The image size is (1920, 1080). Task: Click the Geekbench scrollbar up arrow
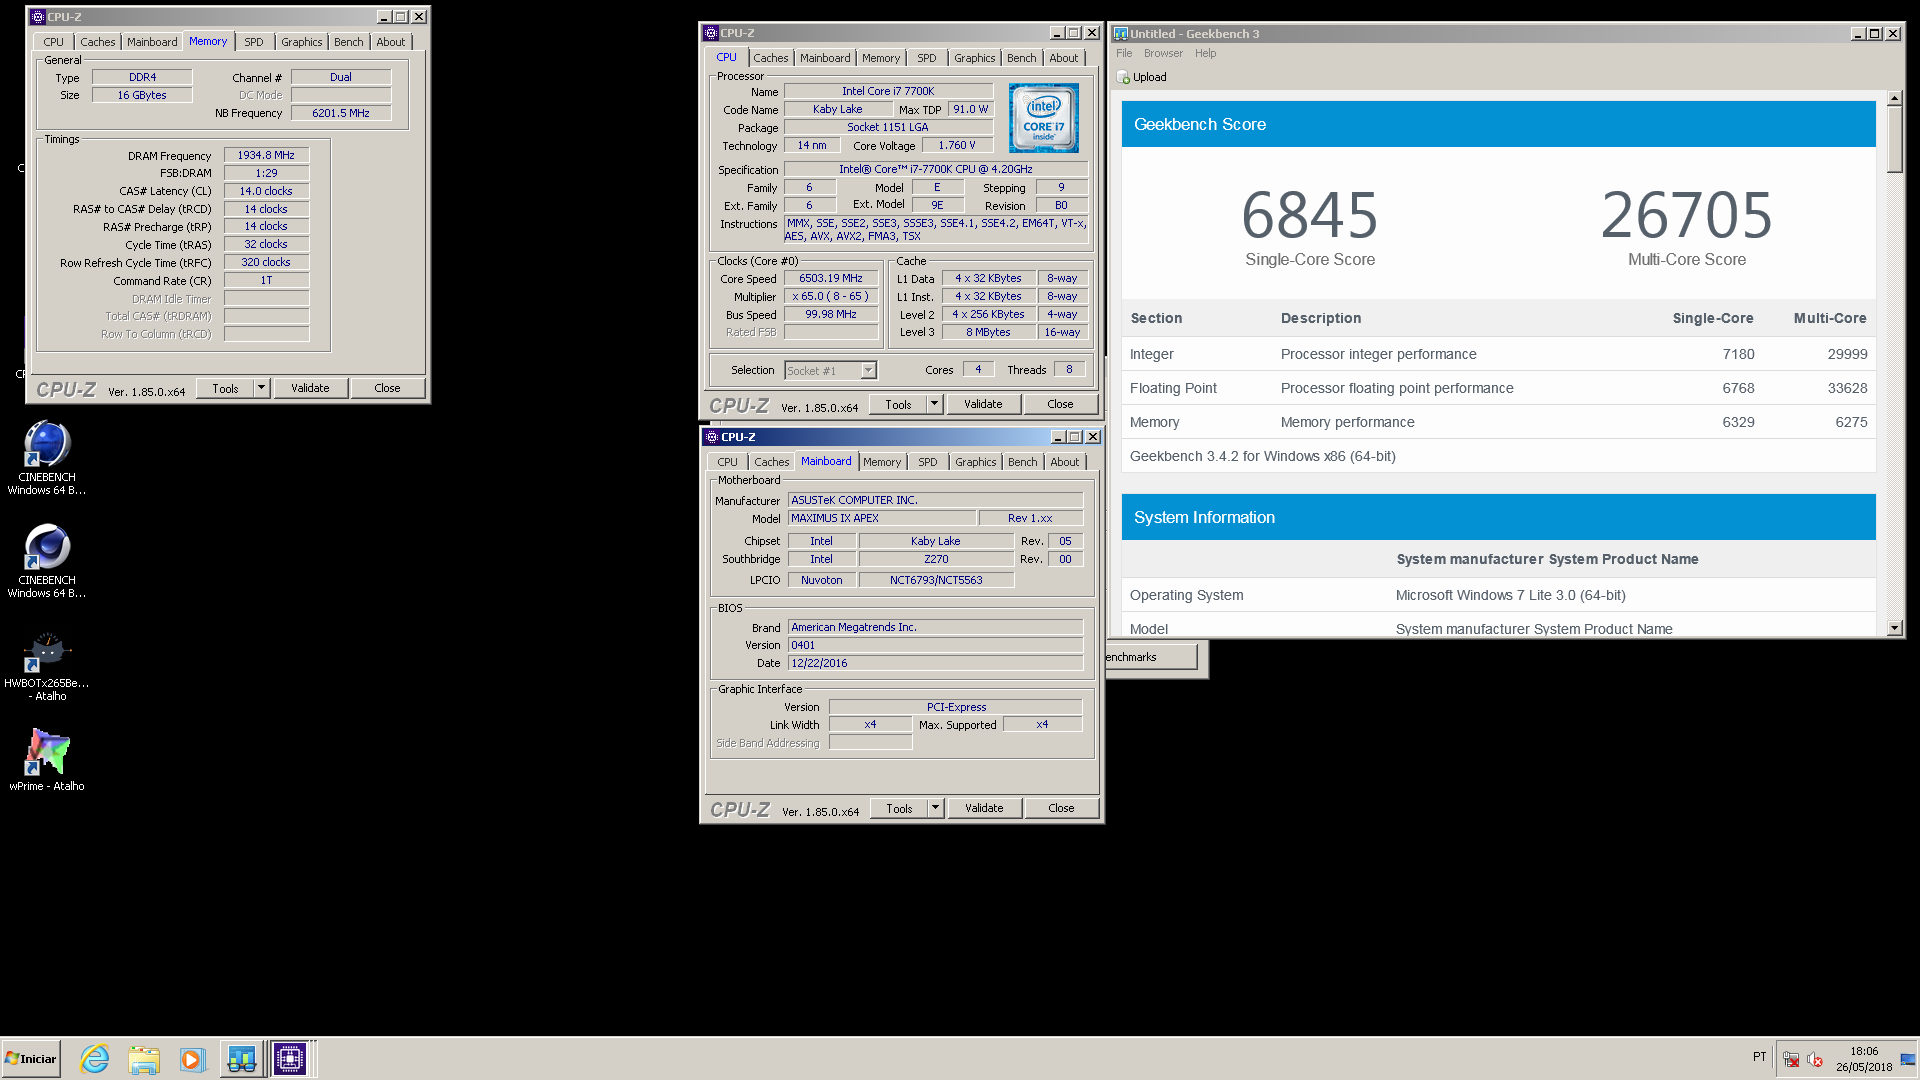click(x=1894, y=98)
